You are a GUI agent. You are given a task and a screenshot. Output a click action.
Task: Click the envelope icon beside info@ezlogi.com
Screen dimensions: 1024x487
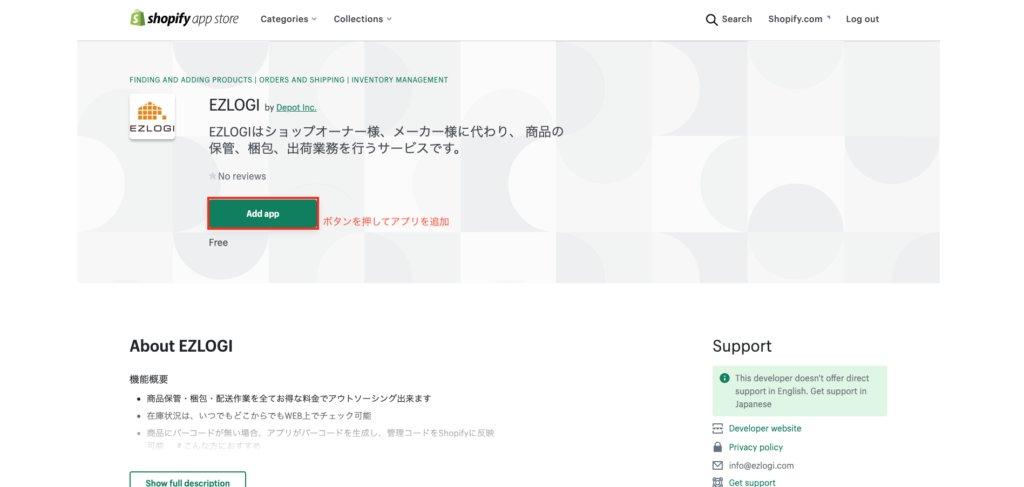click(x=717, y=465)
